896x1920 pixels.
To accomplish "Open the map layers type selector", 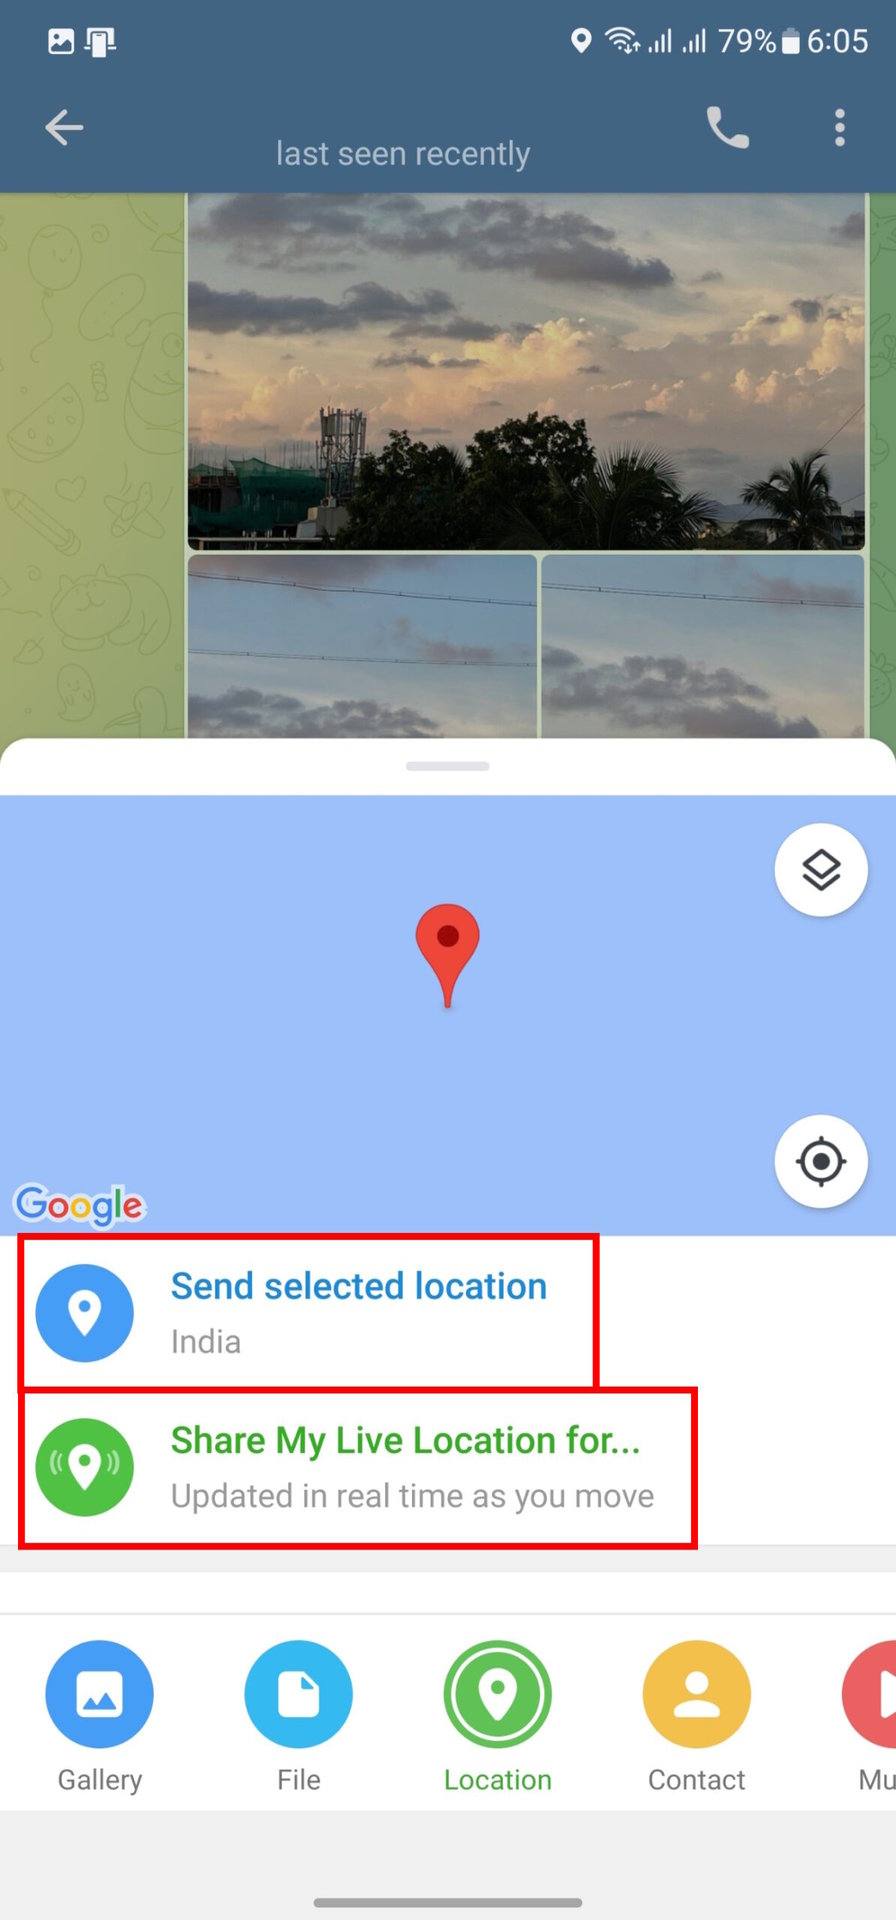I will click(x=821, y=870).
